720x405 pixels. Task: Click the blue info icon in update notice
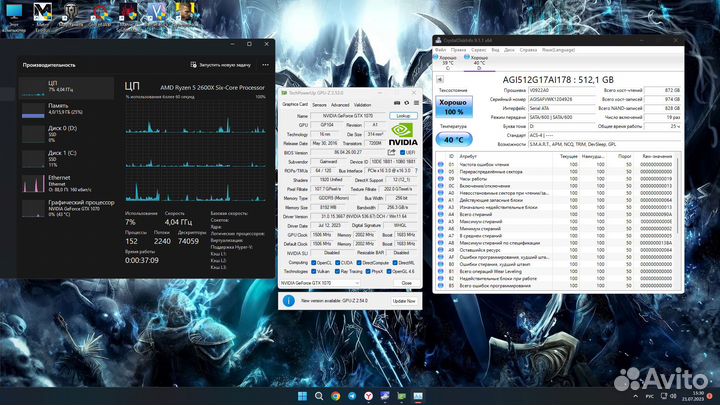click(288, 301)
